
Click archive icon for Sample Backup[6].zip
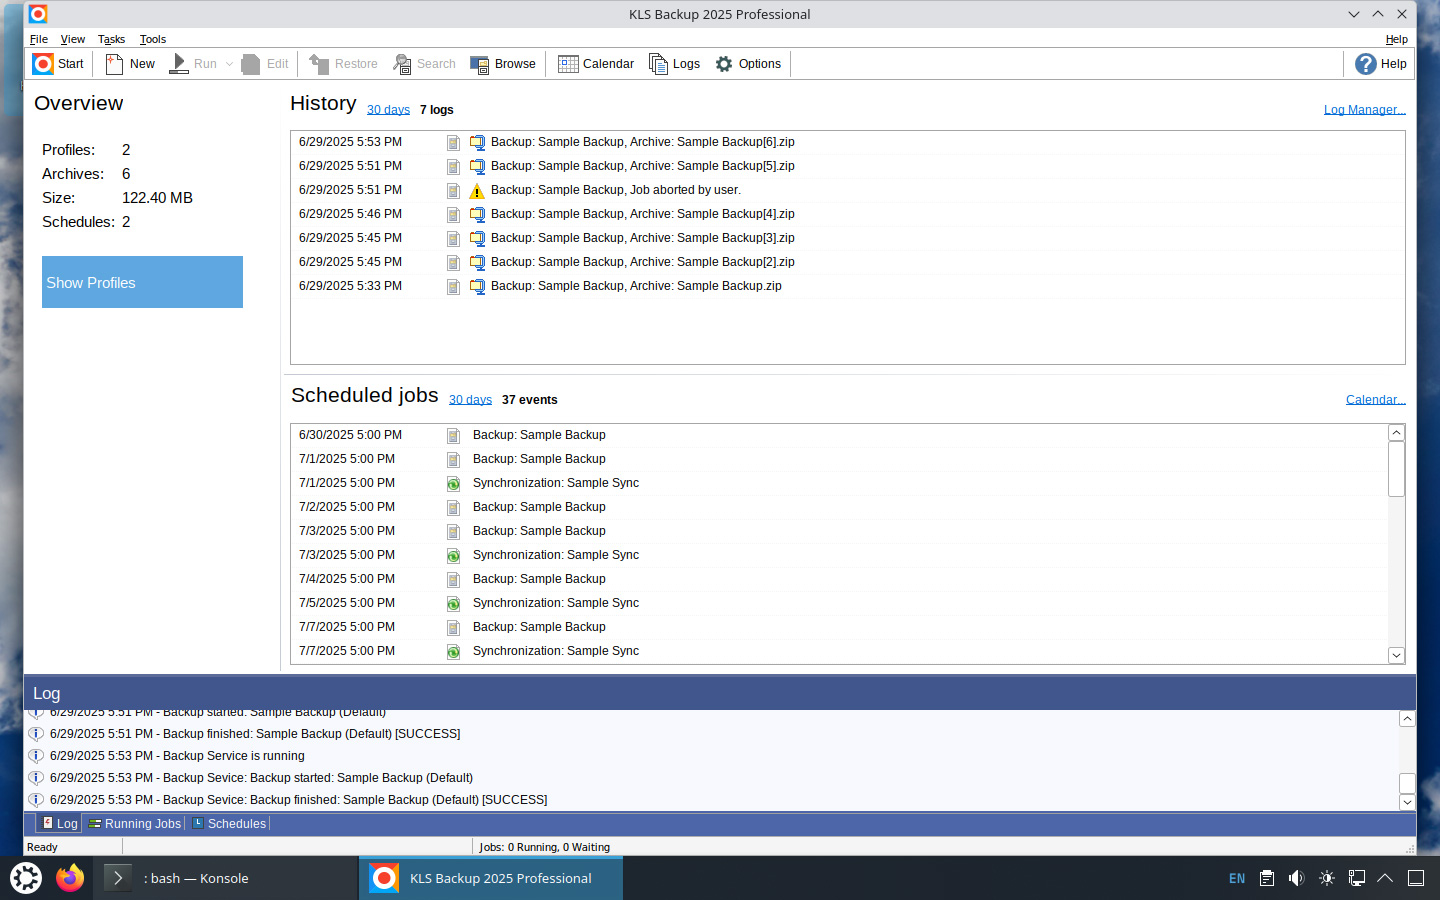(477, 143)
